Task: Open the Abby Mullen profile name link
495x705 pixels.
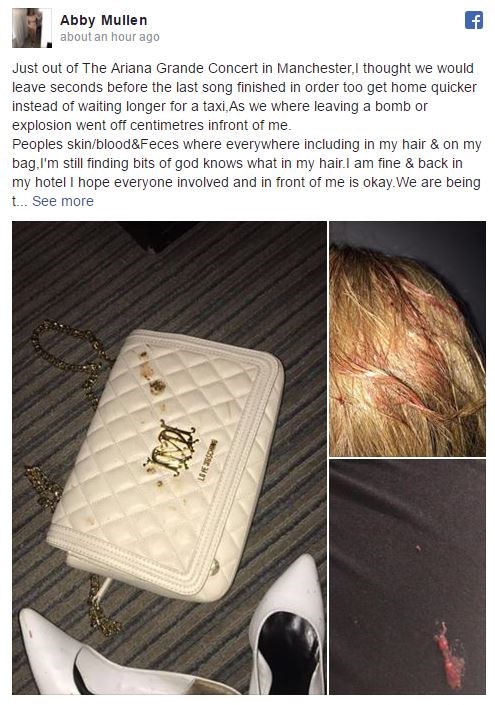Action: 103,20
